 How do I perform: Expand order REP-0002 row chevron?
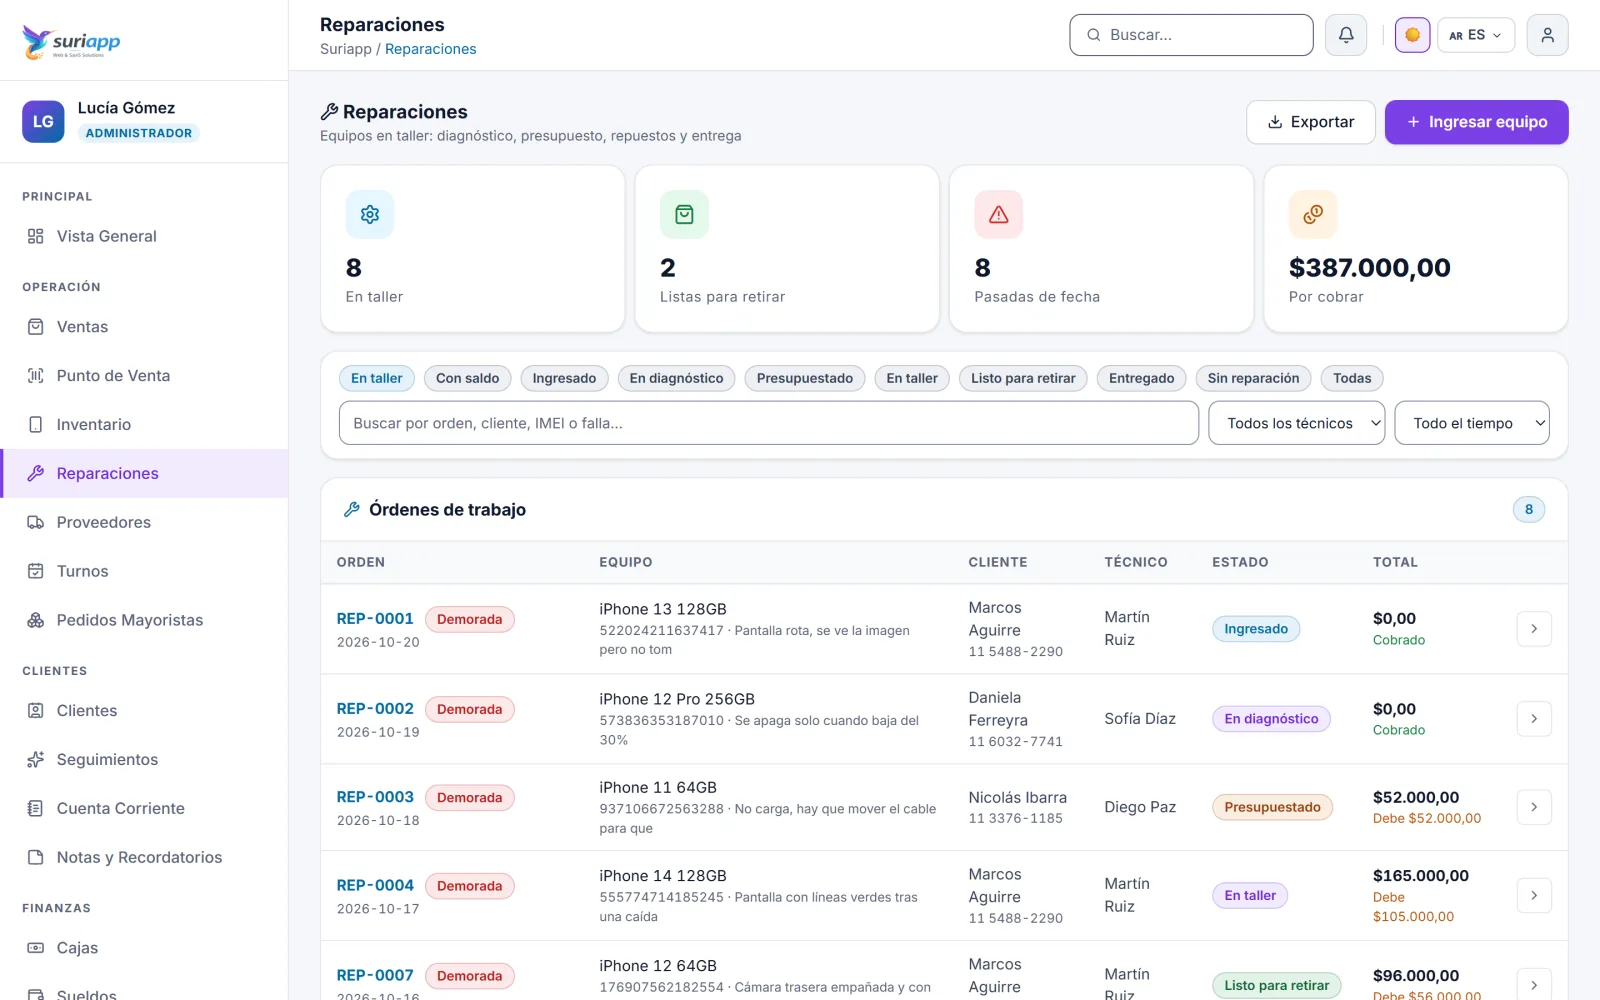pos(1534,719)
